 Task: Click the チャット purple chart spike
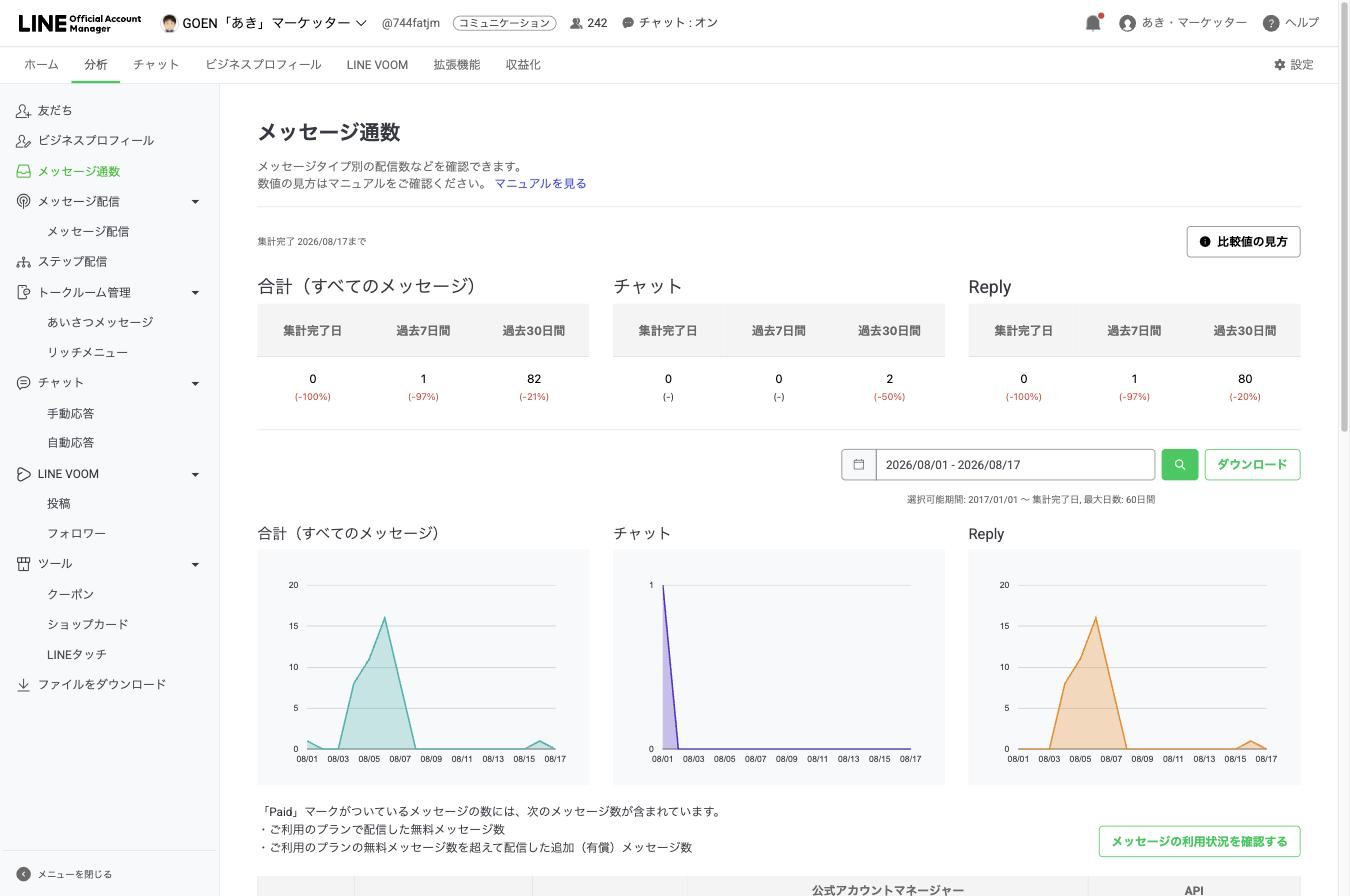click(x=663, y=586)
